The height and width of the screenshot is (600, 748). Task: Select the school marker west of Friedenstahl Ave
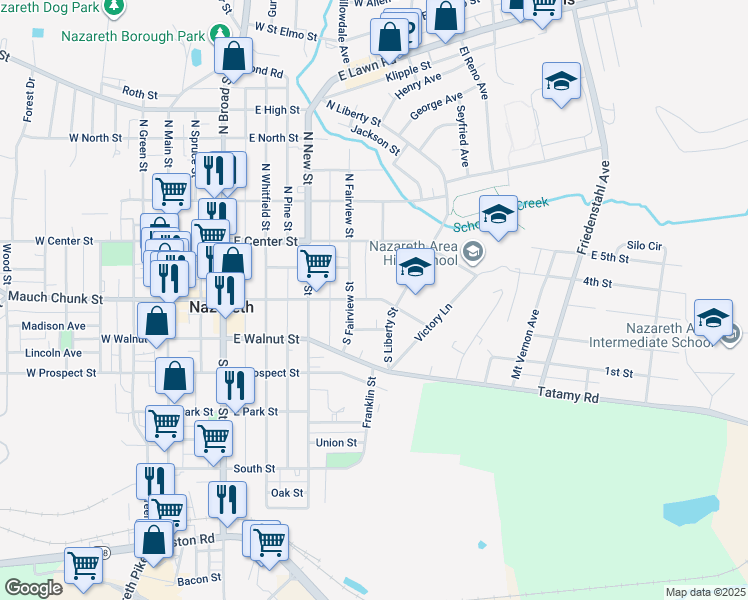pyautogui.click(x=561, y=80)
